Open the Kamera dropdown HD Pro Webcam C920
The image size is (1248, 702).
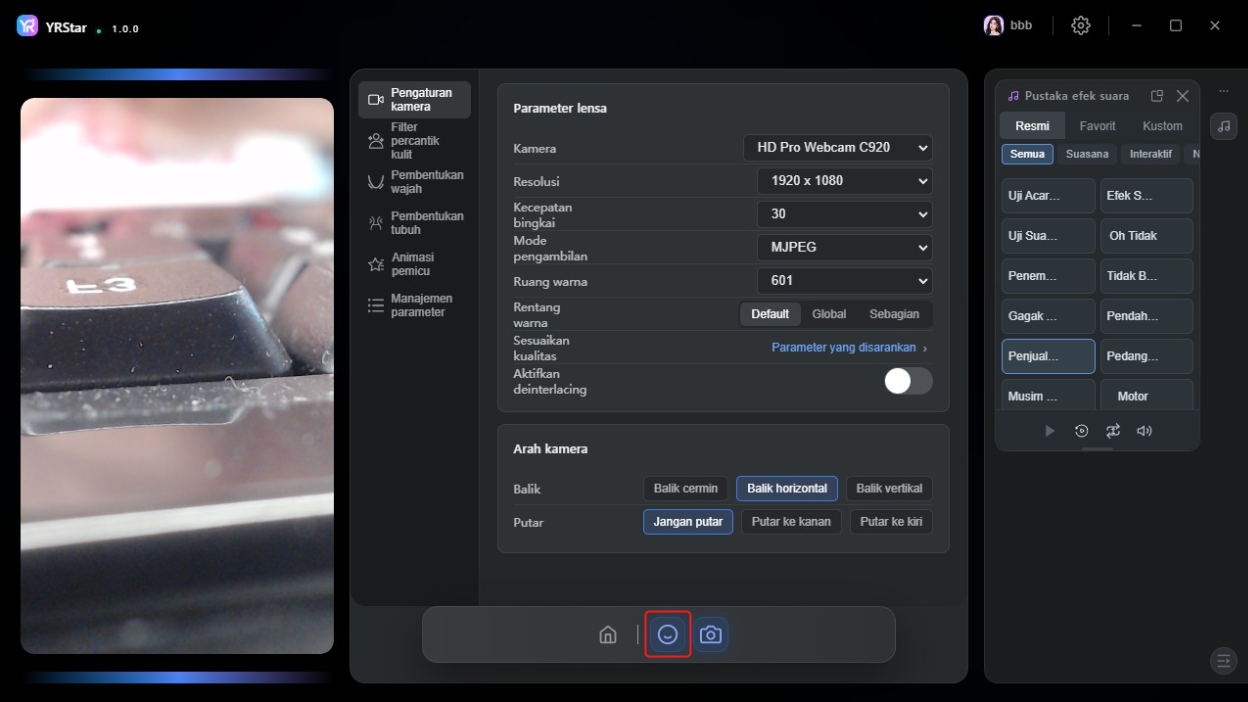(x=838, y=148)
